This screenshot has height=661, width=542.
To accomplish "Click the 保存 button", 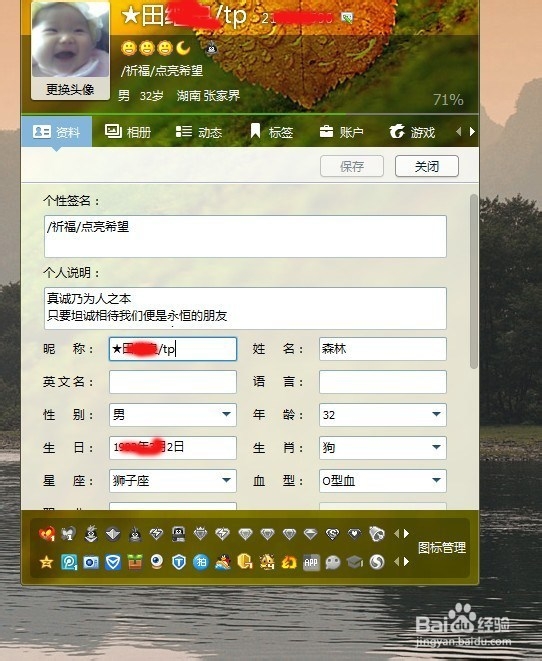I will pos(352,166).
